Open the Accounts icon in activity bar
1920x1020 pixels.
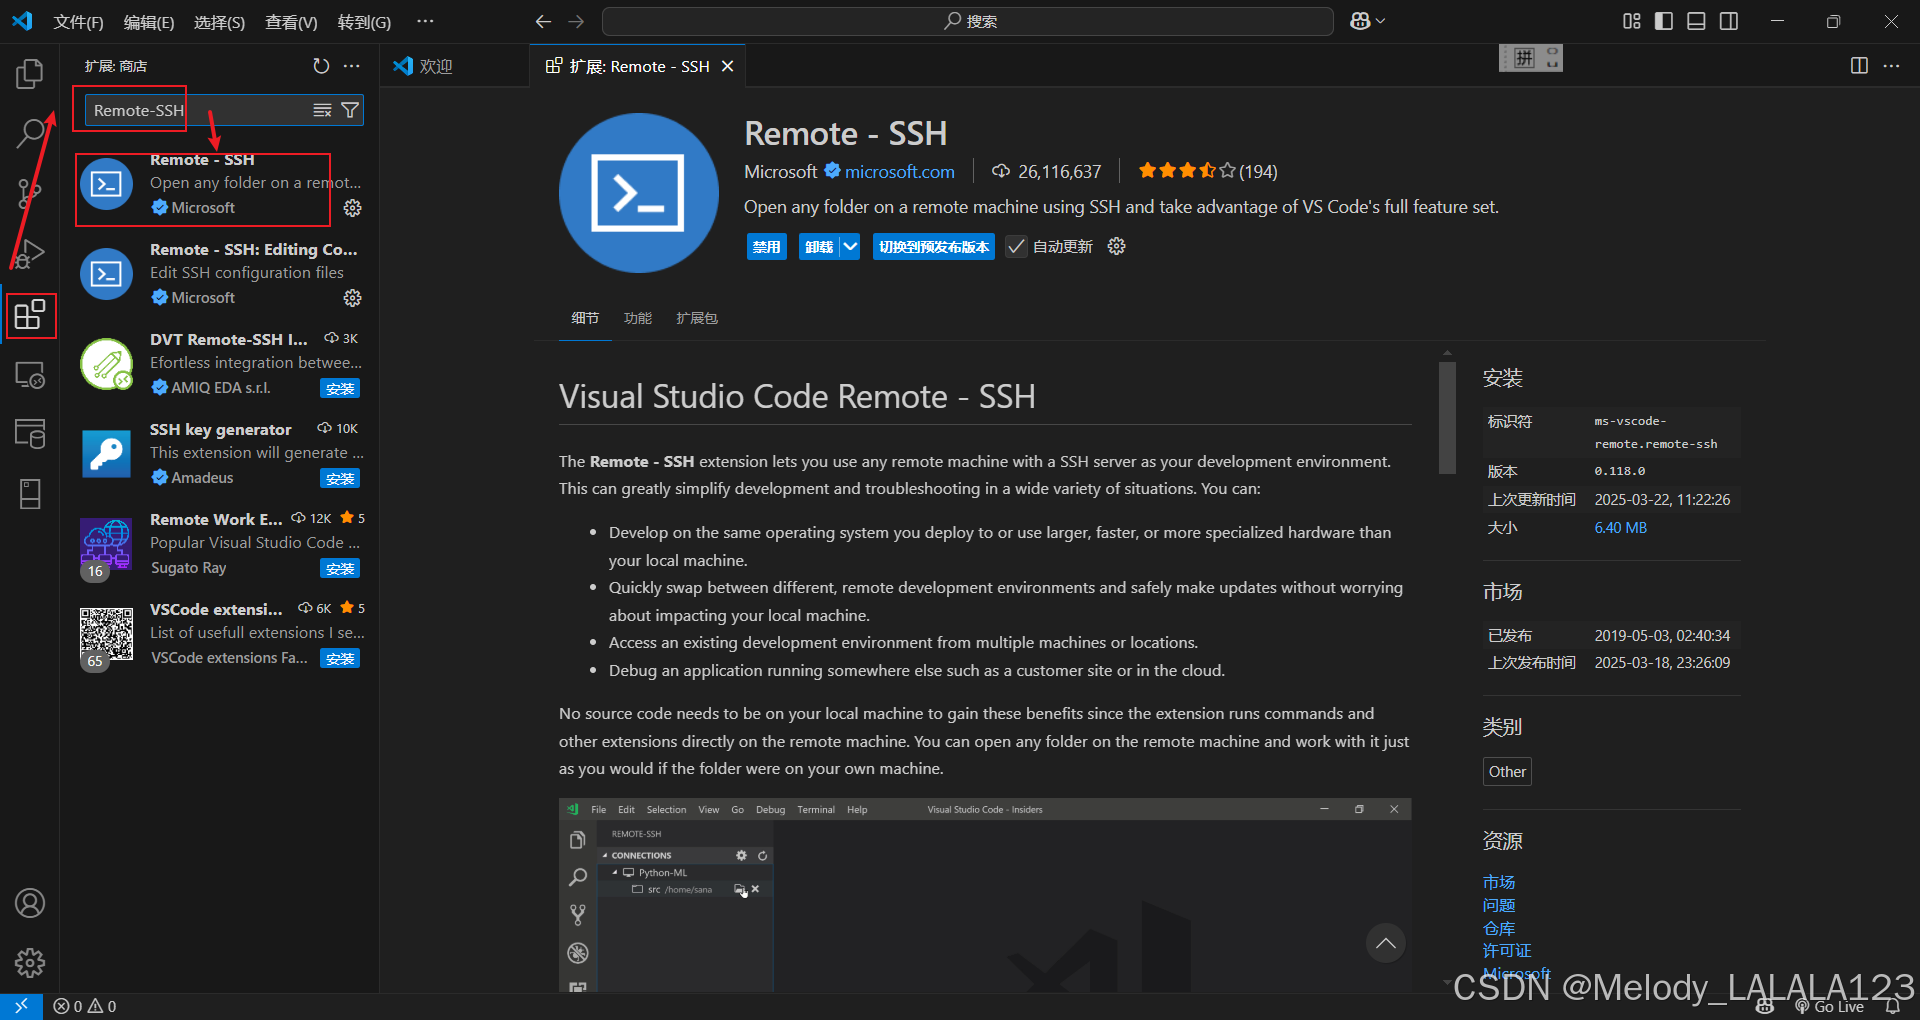30,903
